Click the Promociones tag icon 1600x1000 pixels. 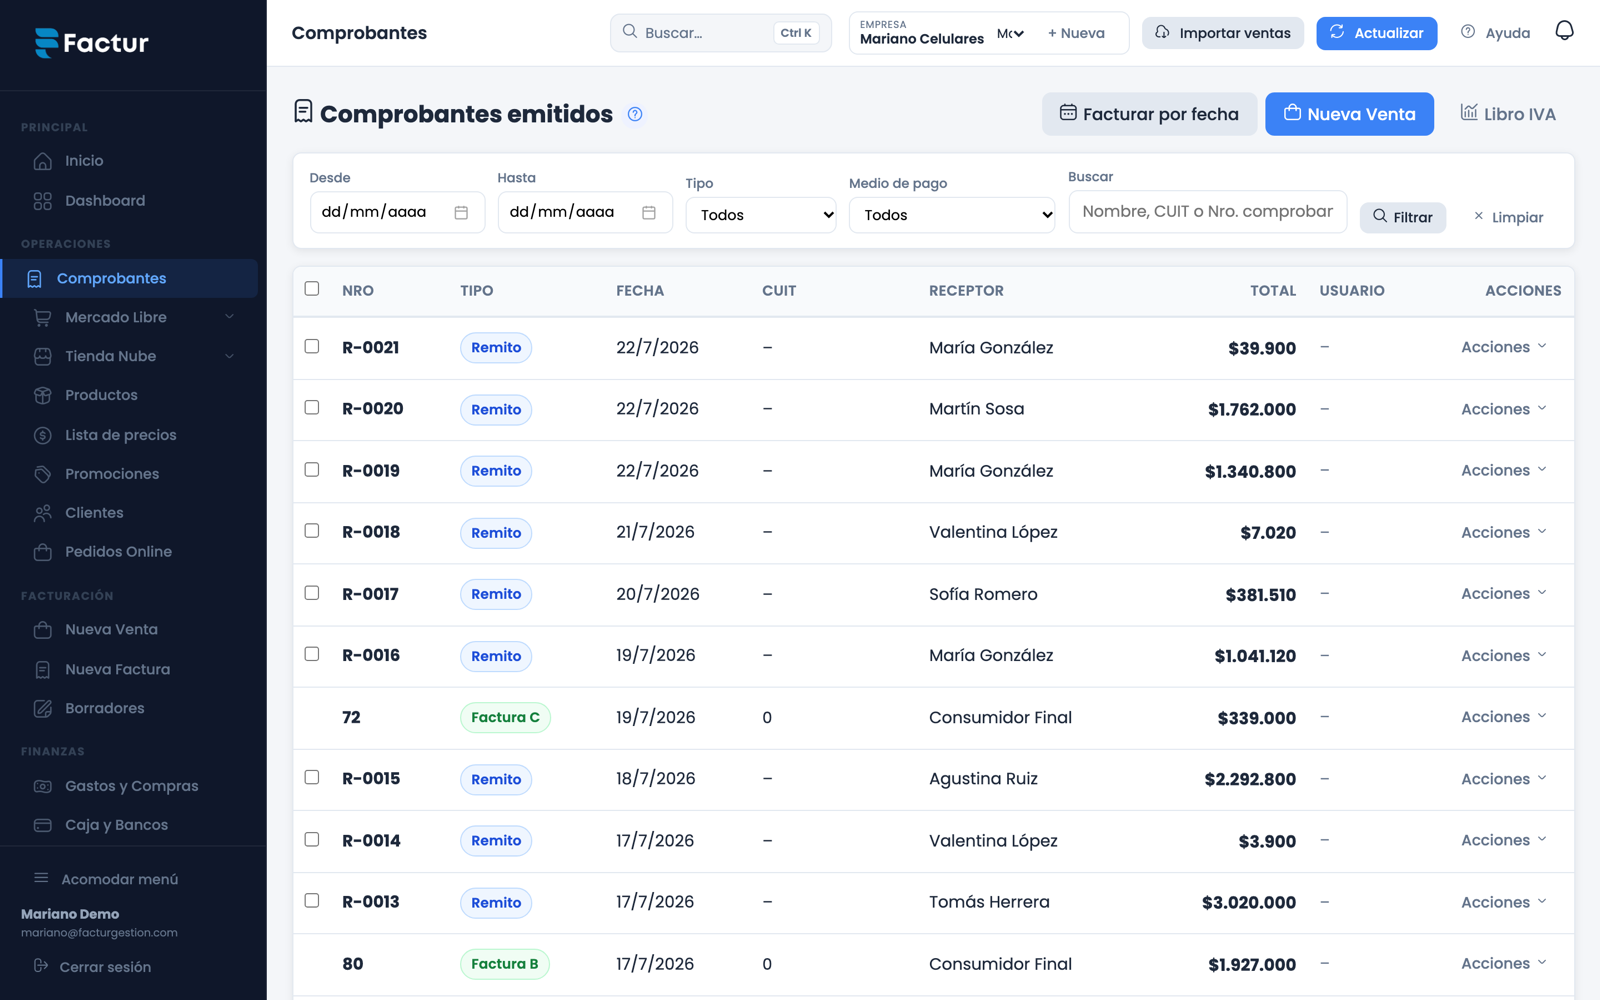42,474
